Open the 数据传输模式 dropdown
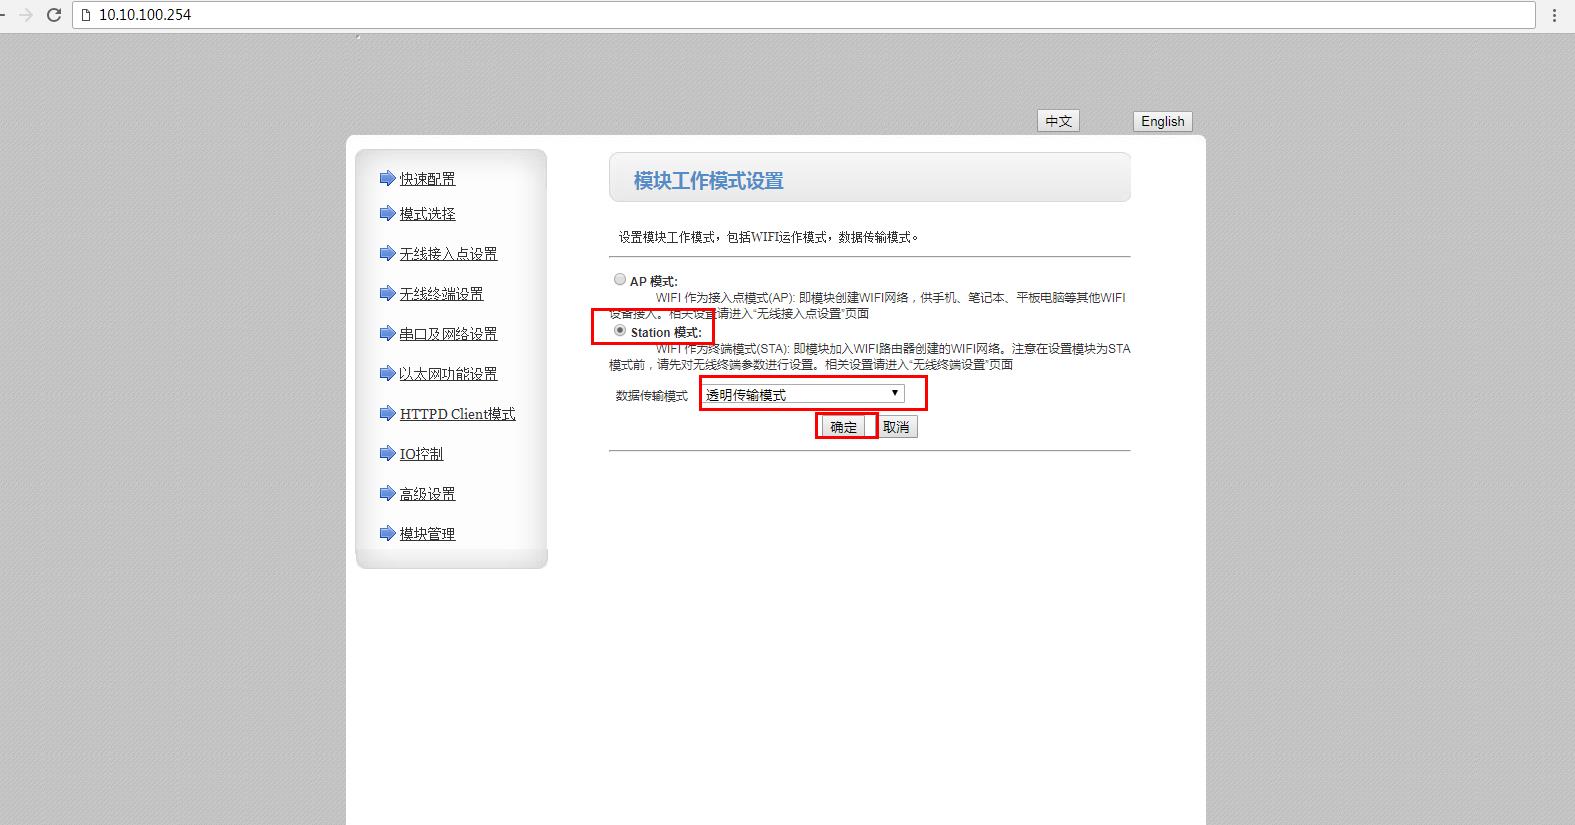Screen dimensions: 1575x825 coord(803,394)
